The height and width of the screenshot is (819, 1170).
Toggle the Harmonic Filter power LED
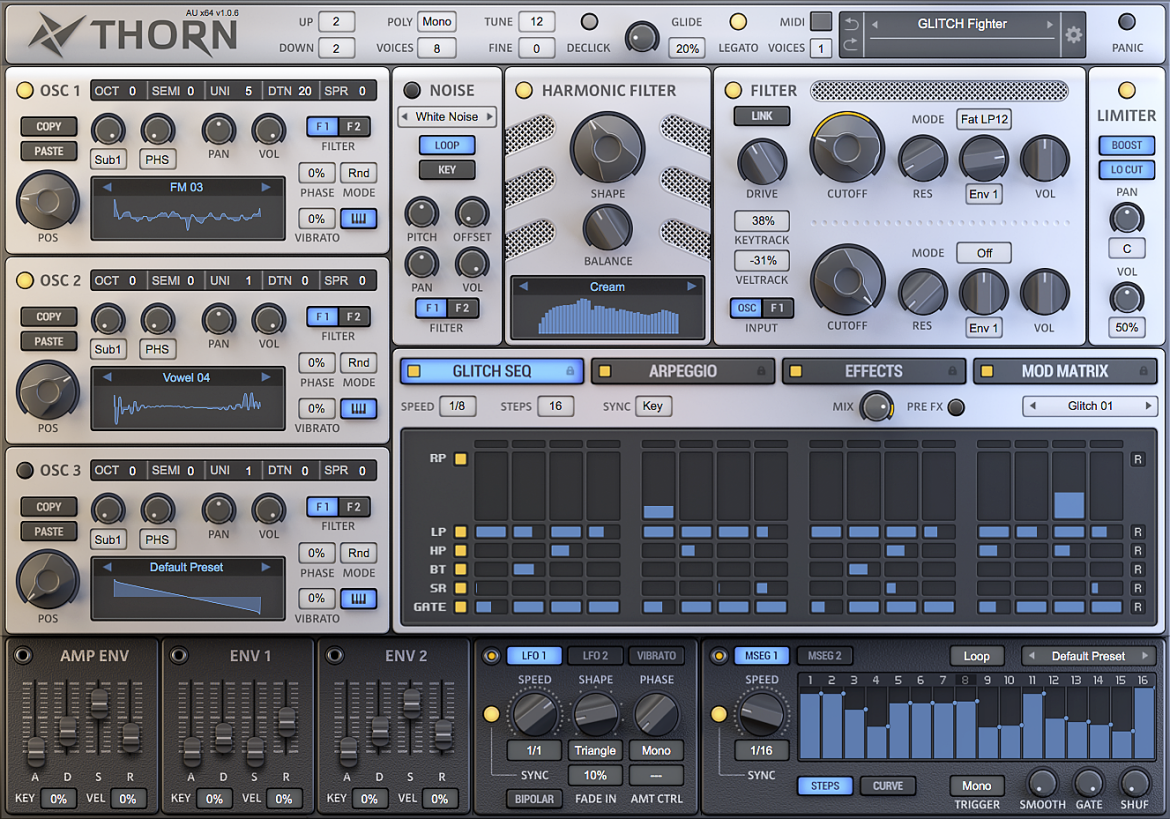click(x=524, y=90)
